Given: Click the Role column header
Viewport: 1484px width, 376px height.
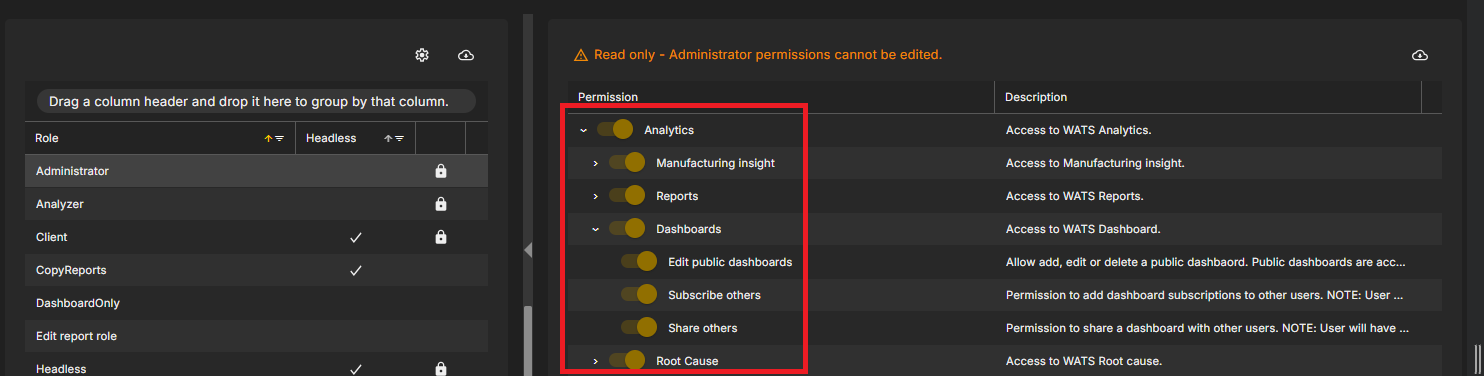Looking at the screenshot, I should (x=160, y=138).
